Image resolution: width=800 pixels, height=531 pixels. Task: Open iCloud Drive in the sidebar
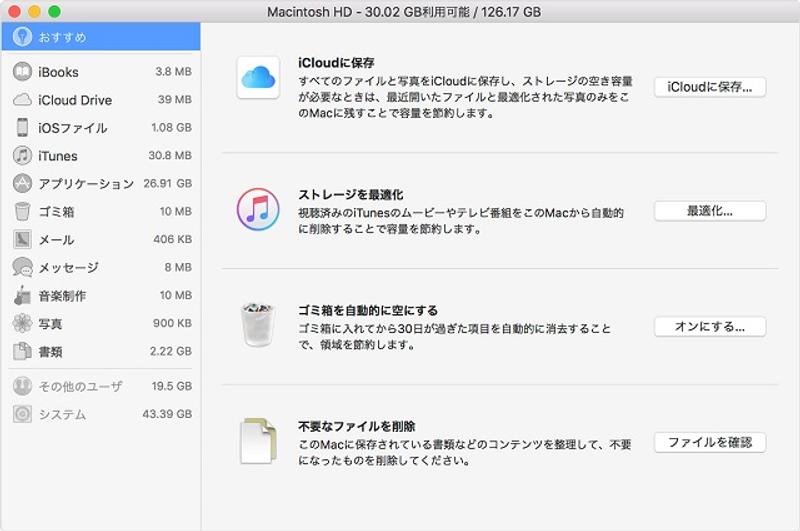[101, 100]
